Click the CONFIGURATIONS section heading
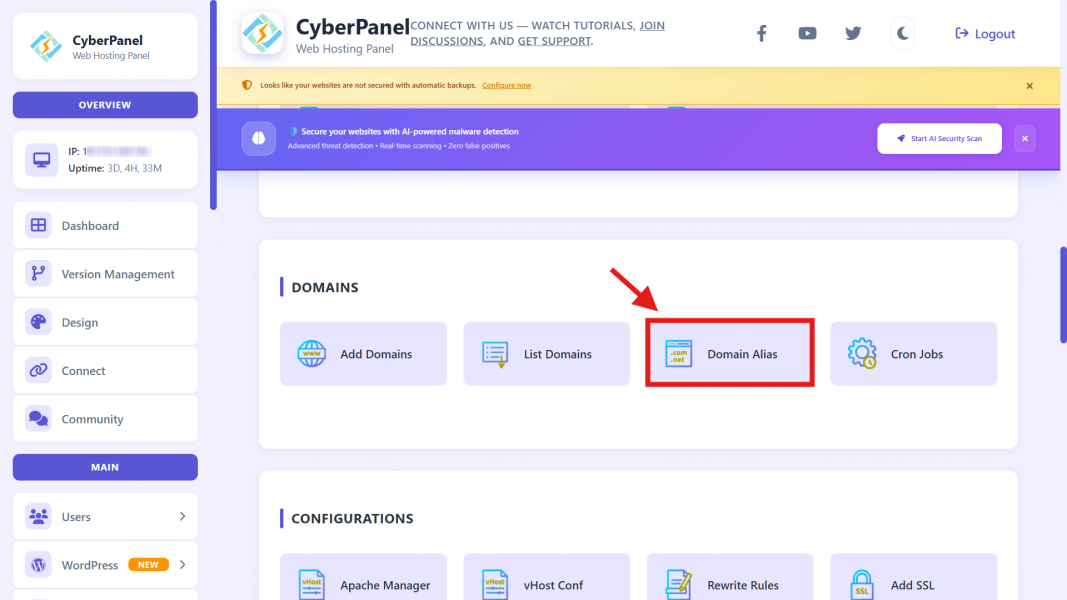Viewport: 1067px width, 600px height. 352,518
